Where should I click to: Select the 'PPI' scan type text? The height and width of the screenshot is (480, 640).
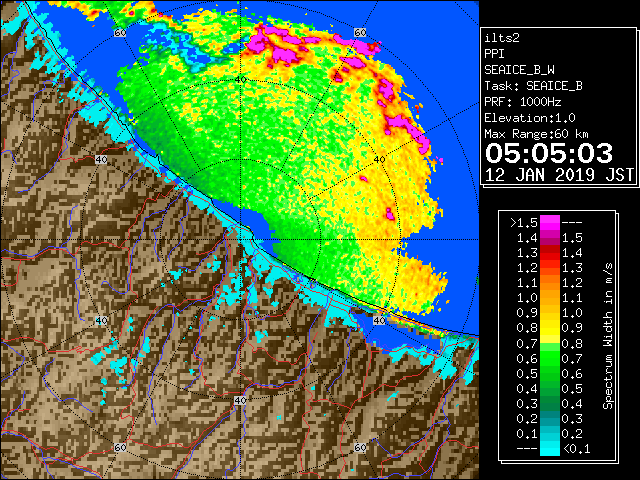[x=494, y=54]
